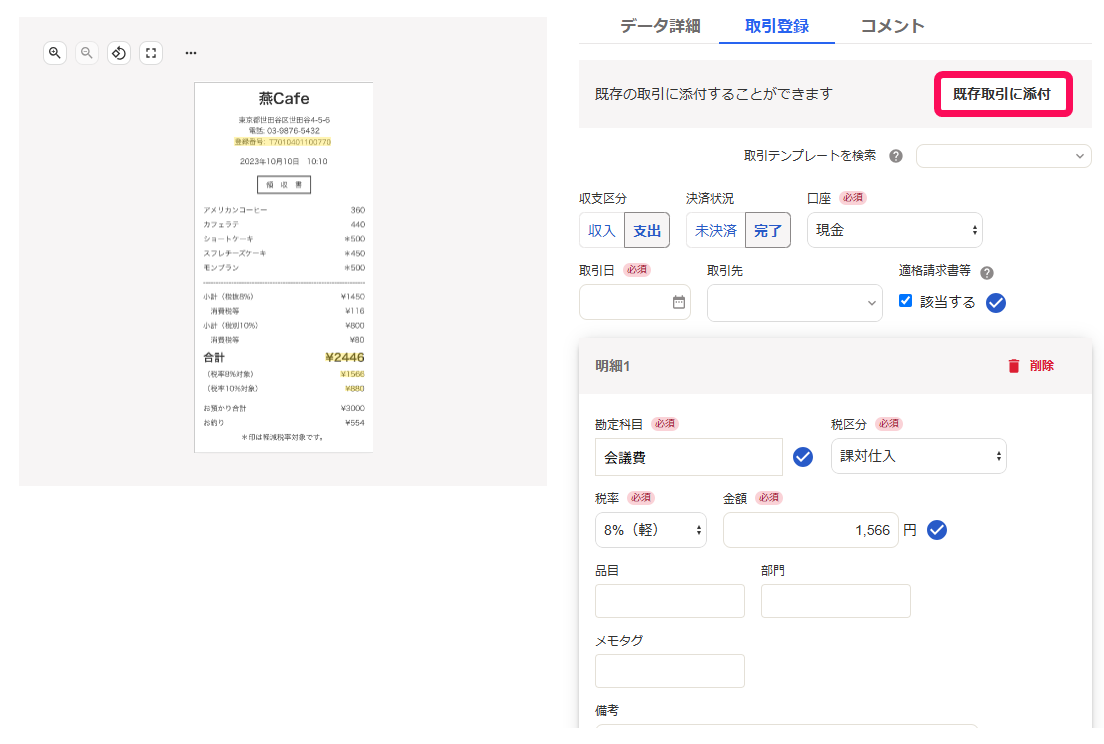The height and width of the screenshot is (744, 1104).
Task: Click the red trash icon in 明細1
Action: coord(1014,365)
